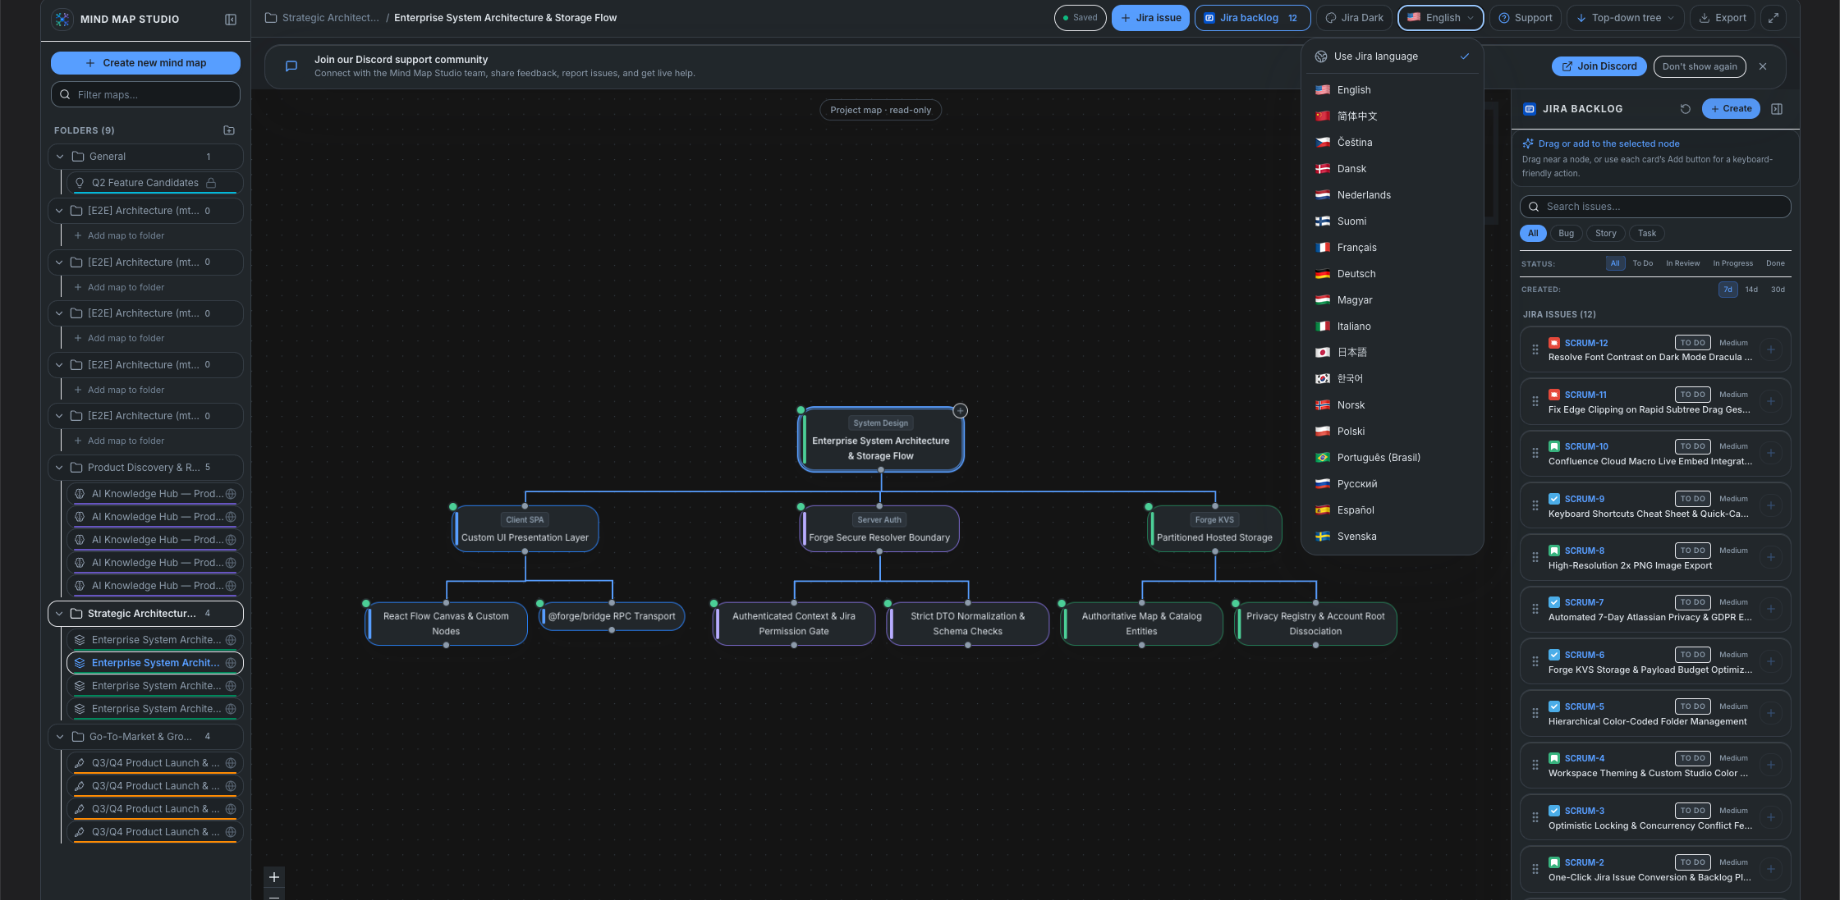
Task: Select the Forge Secure Resolver Boundary node
Action: pyautogui.click(x=879, y=529)
